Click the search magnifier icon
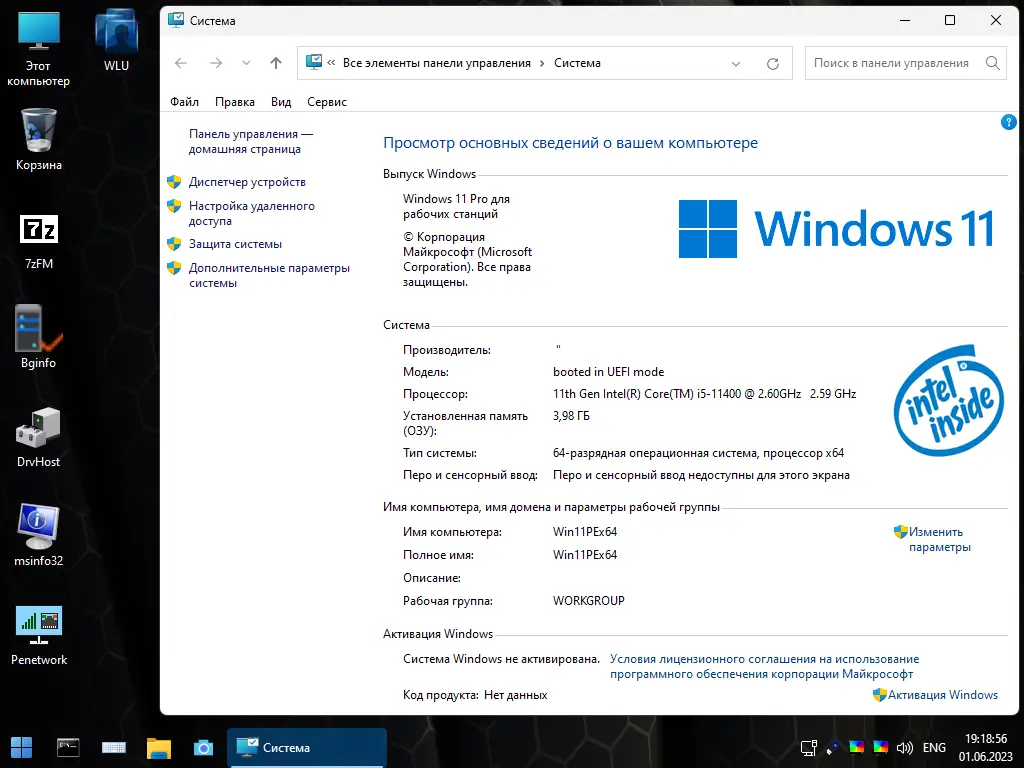 (993, 63)
